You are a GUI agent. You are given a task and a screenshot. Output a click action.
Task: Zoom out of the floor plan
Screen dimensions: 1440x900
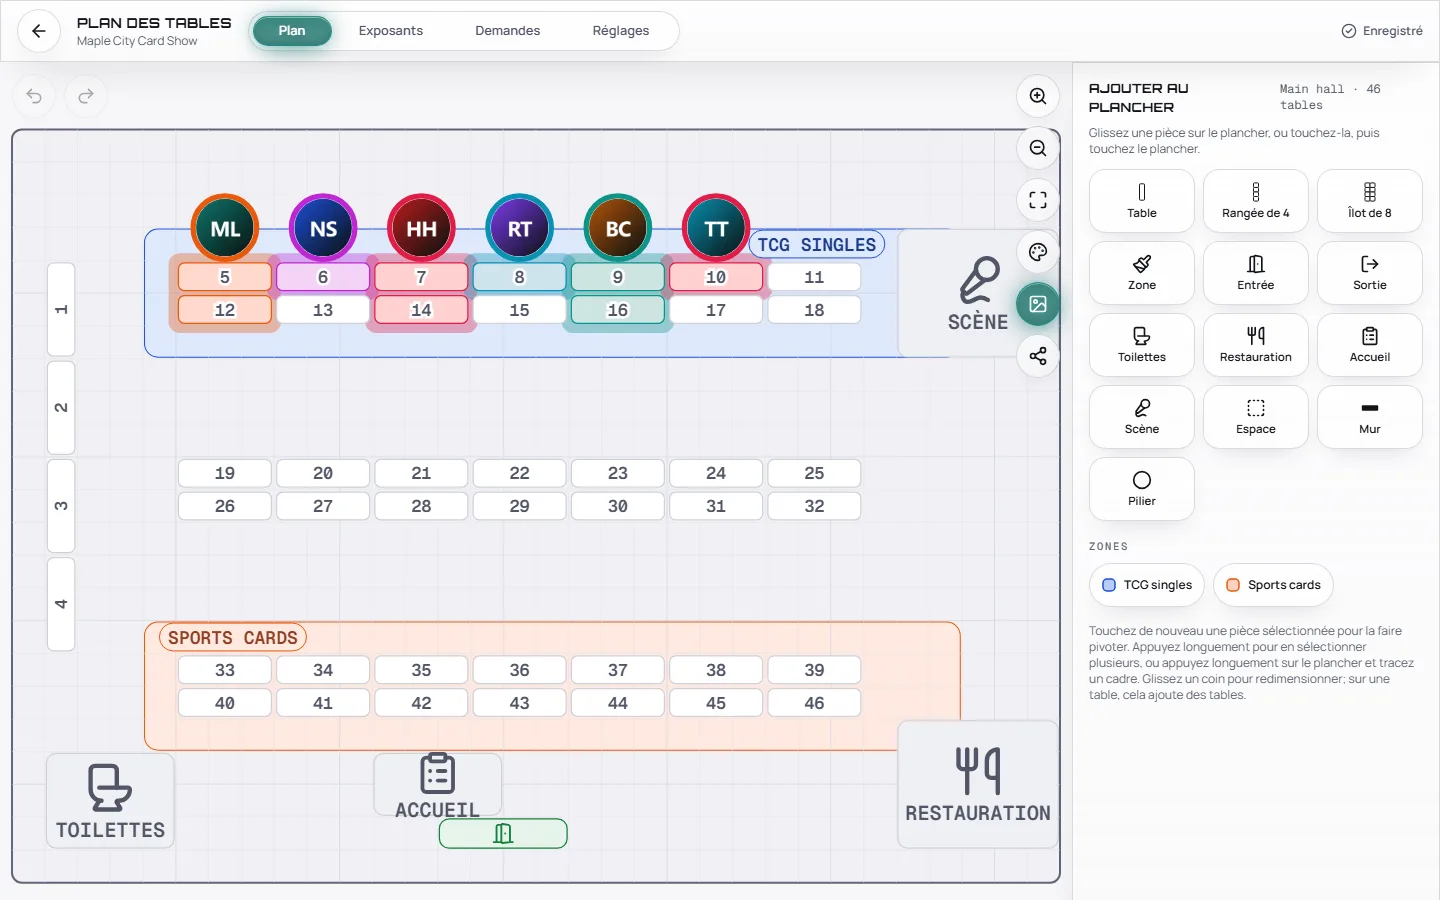click(1038, 148)
